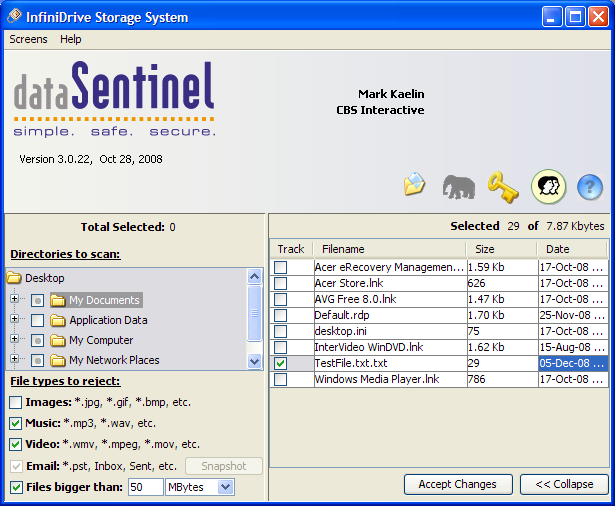This screenshot has height=506, width=615.
Task: Uncheck the Files bigger than checkbox
Action: point(16,487)
